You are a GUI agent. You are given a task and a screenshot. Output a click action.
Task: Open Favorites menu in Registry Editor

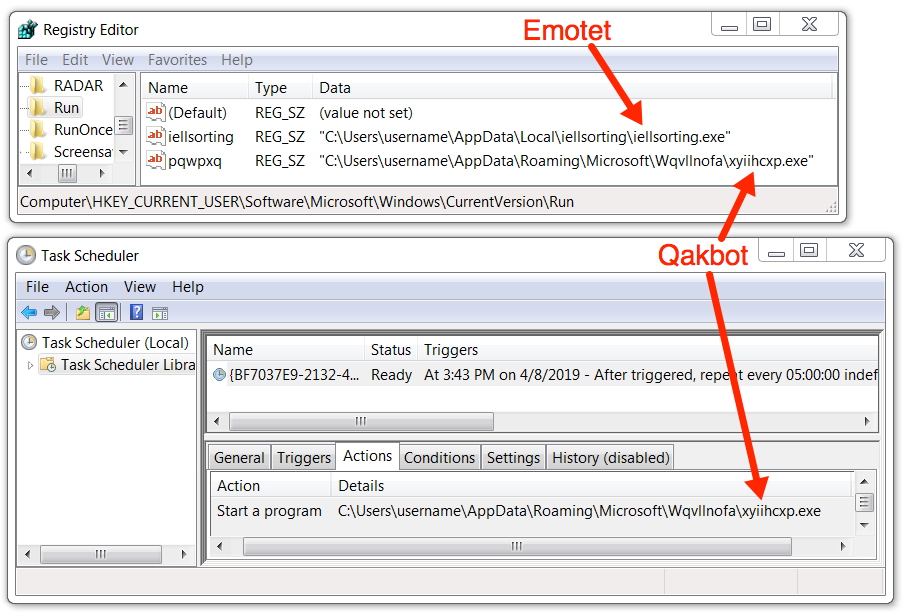click(x=177, y=60)
